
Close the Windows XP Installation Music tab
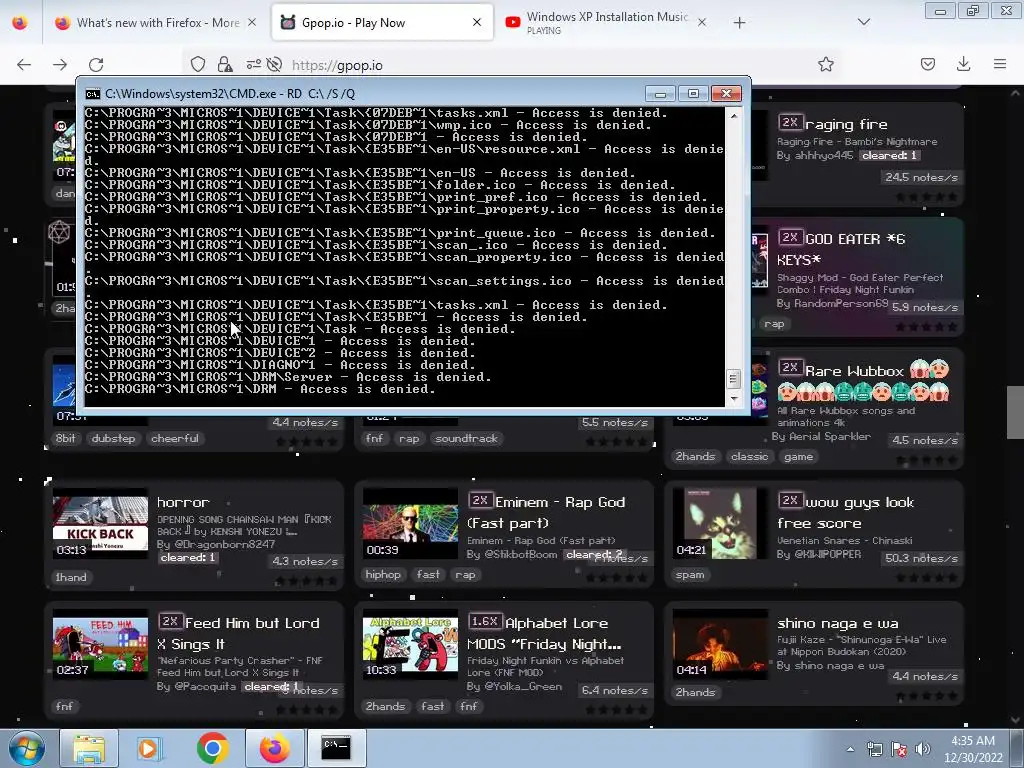click(x=702, y=22)
